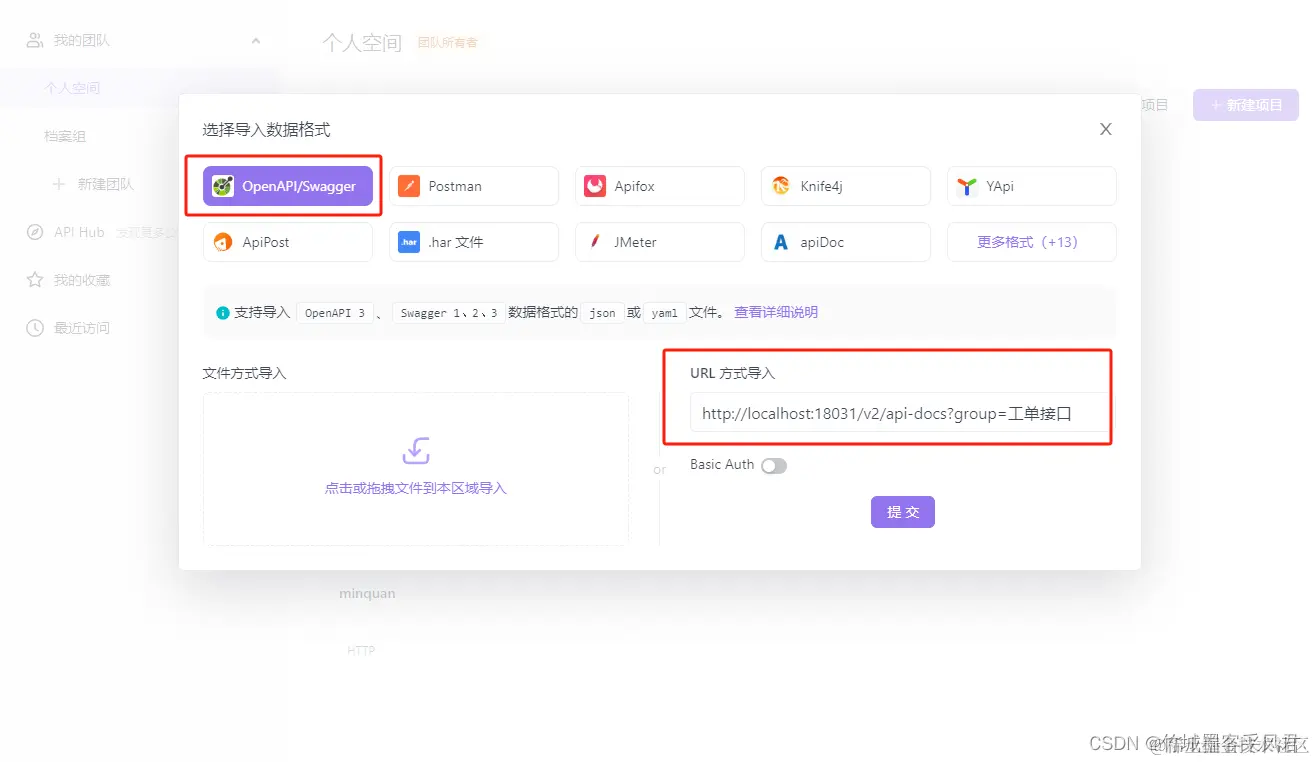Choose Postman import format

pos(474,186)
